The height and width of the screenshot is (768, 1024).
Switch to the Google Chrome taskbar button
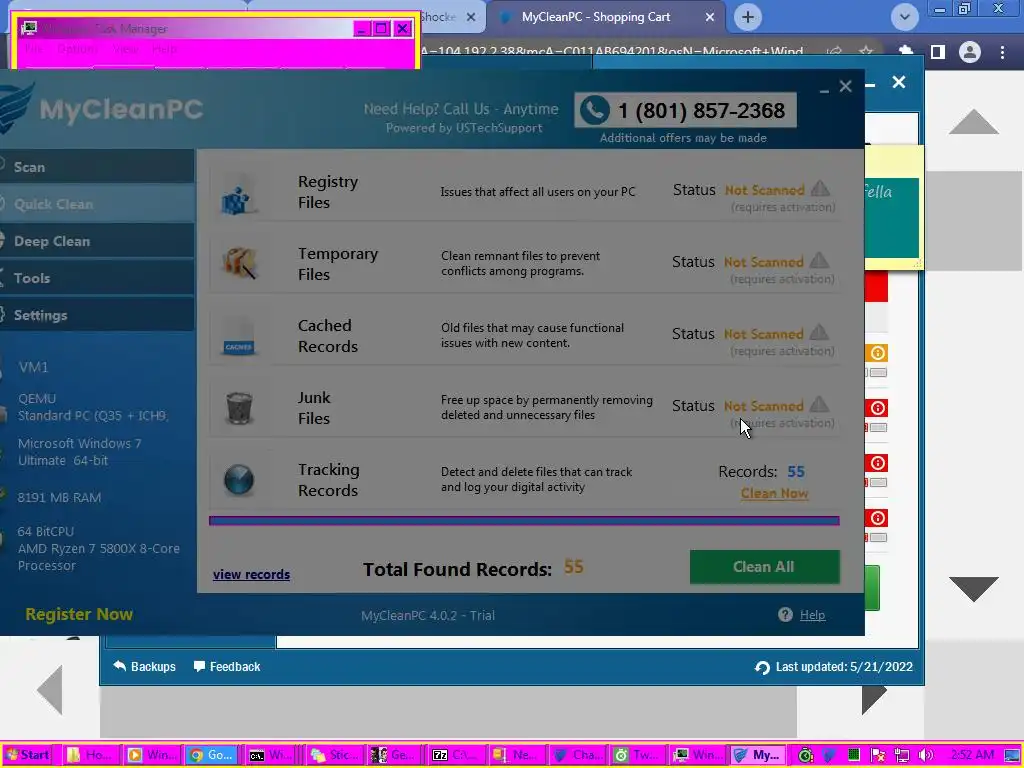pos(210,755)
